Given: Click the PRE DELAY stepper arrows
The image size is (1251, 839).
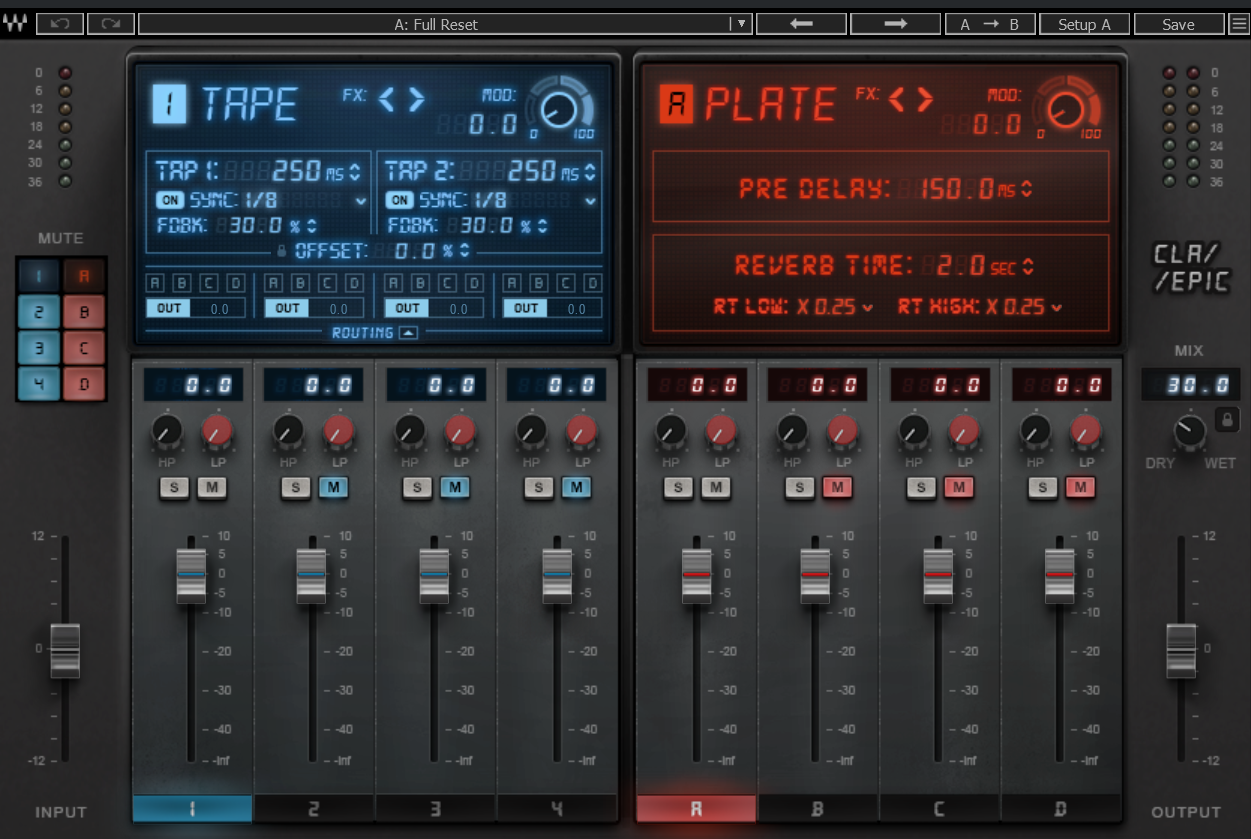Looking at the screenshot, I should click(1027, 188).
